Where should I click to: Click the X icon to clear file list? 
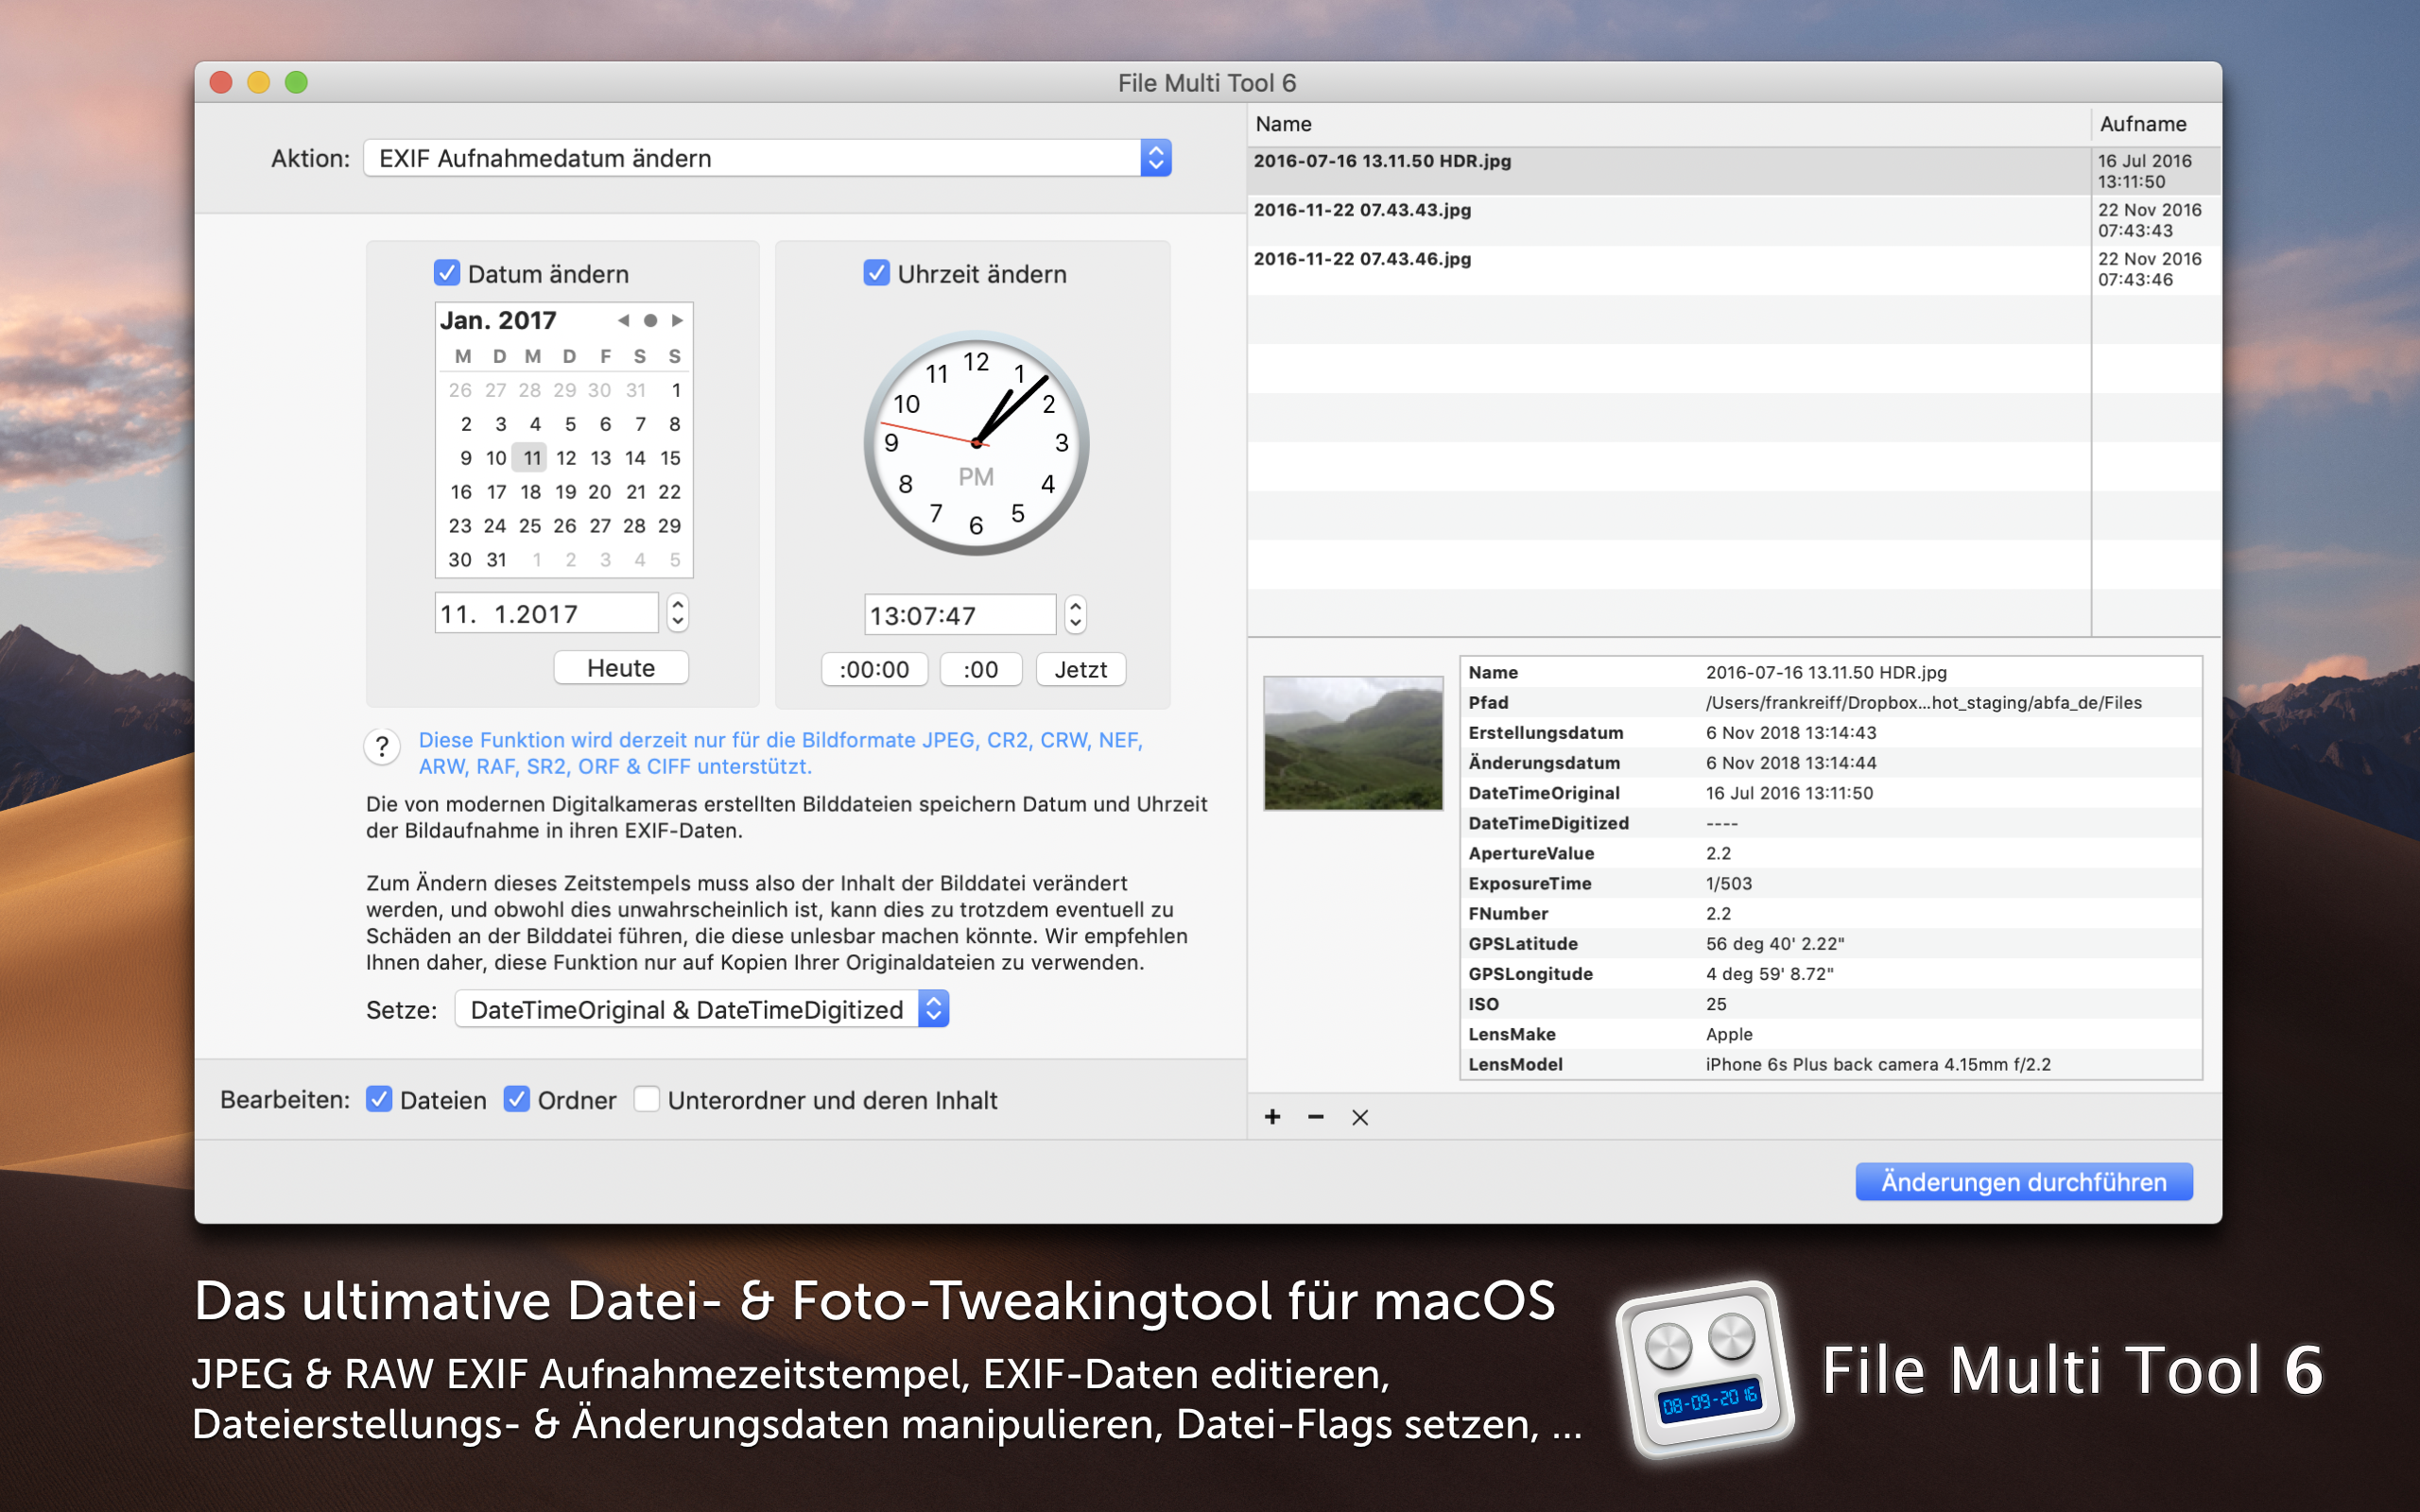tap(1360, 1118)
